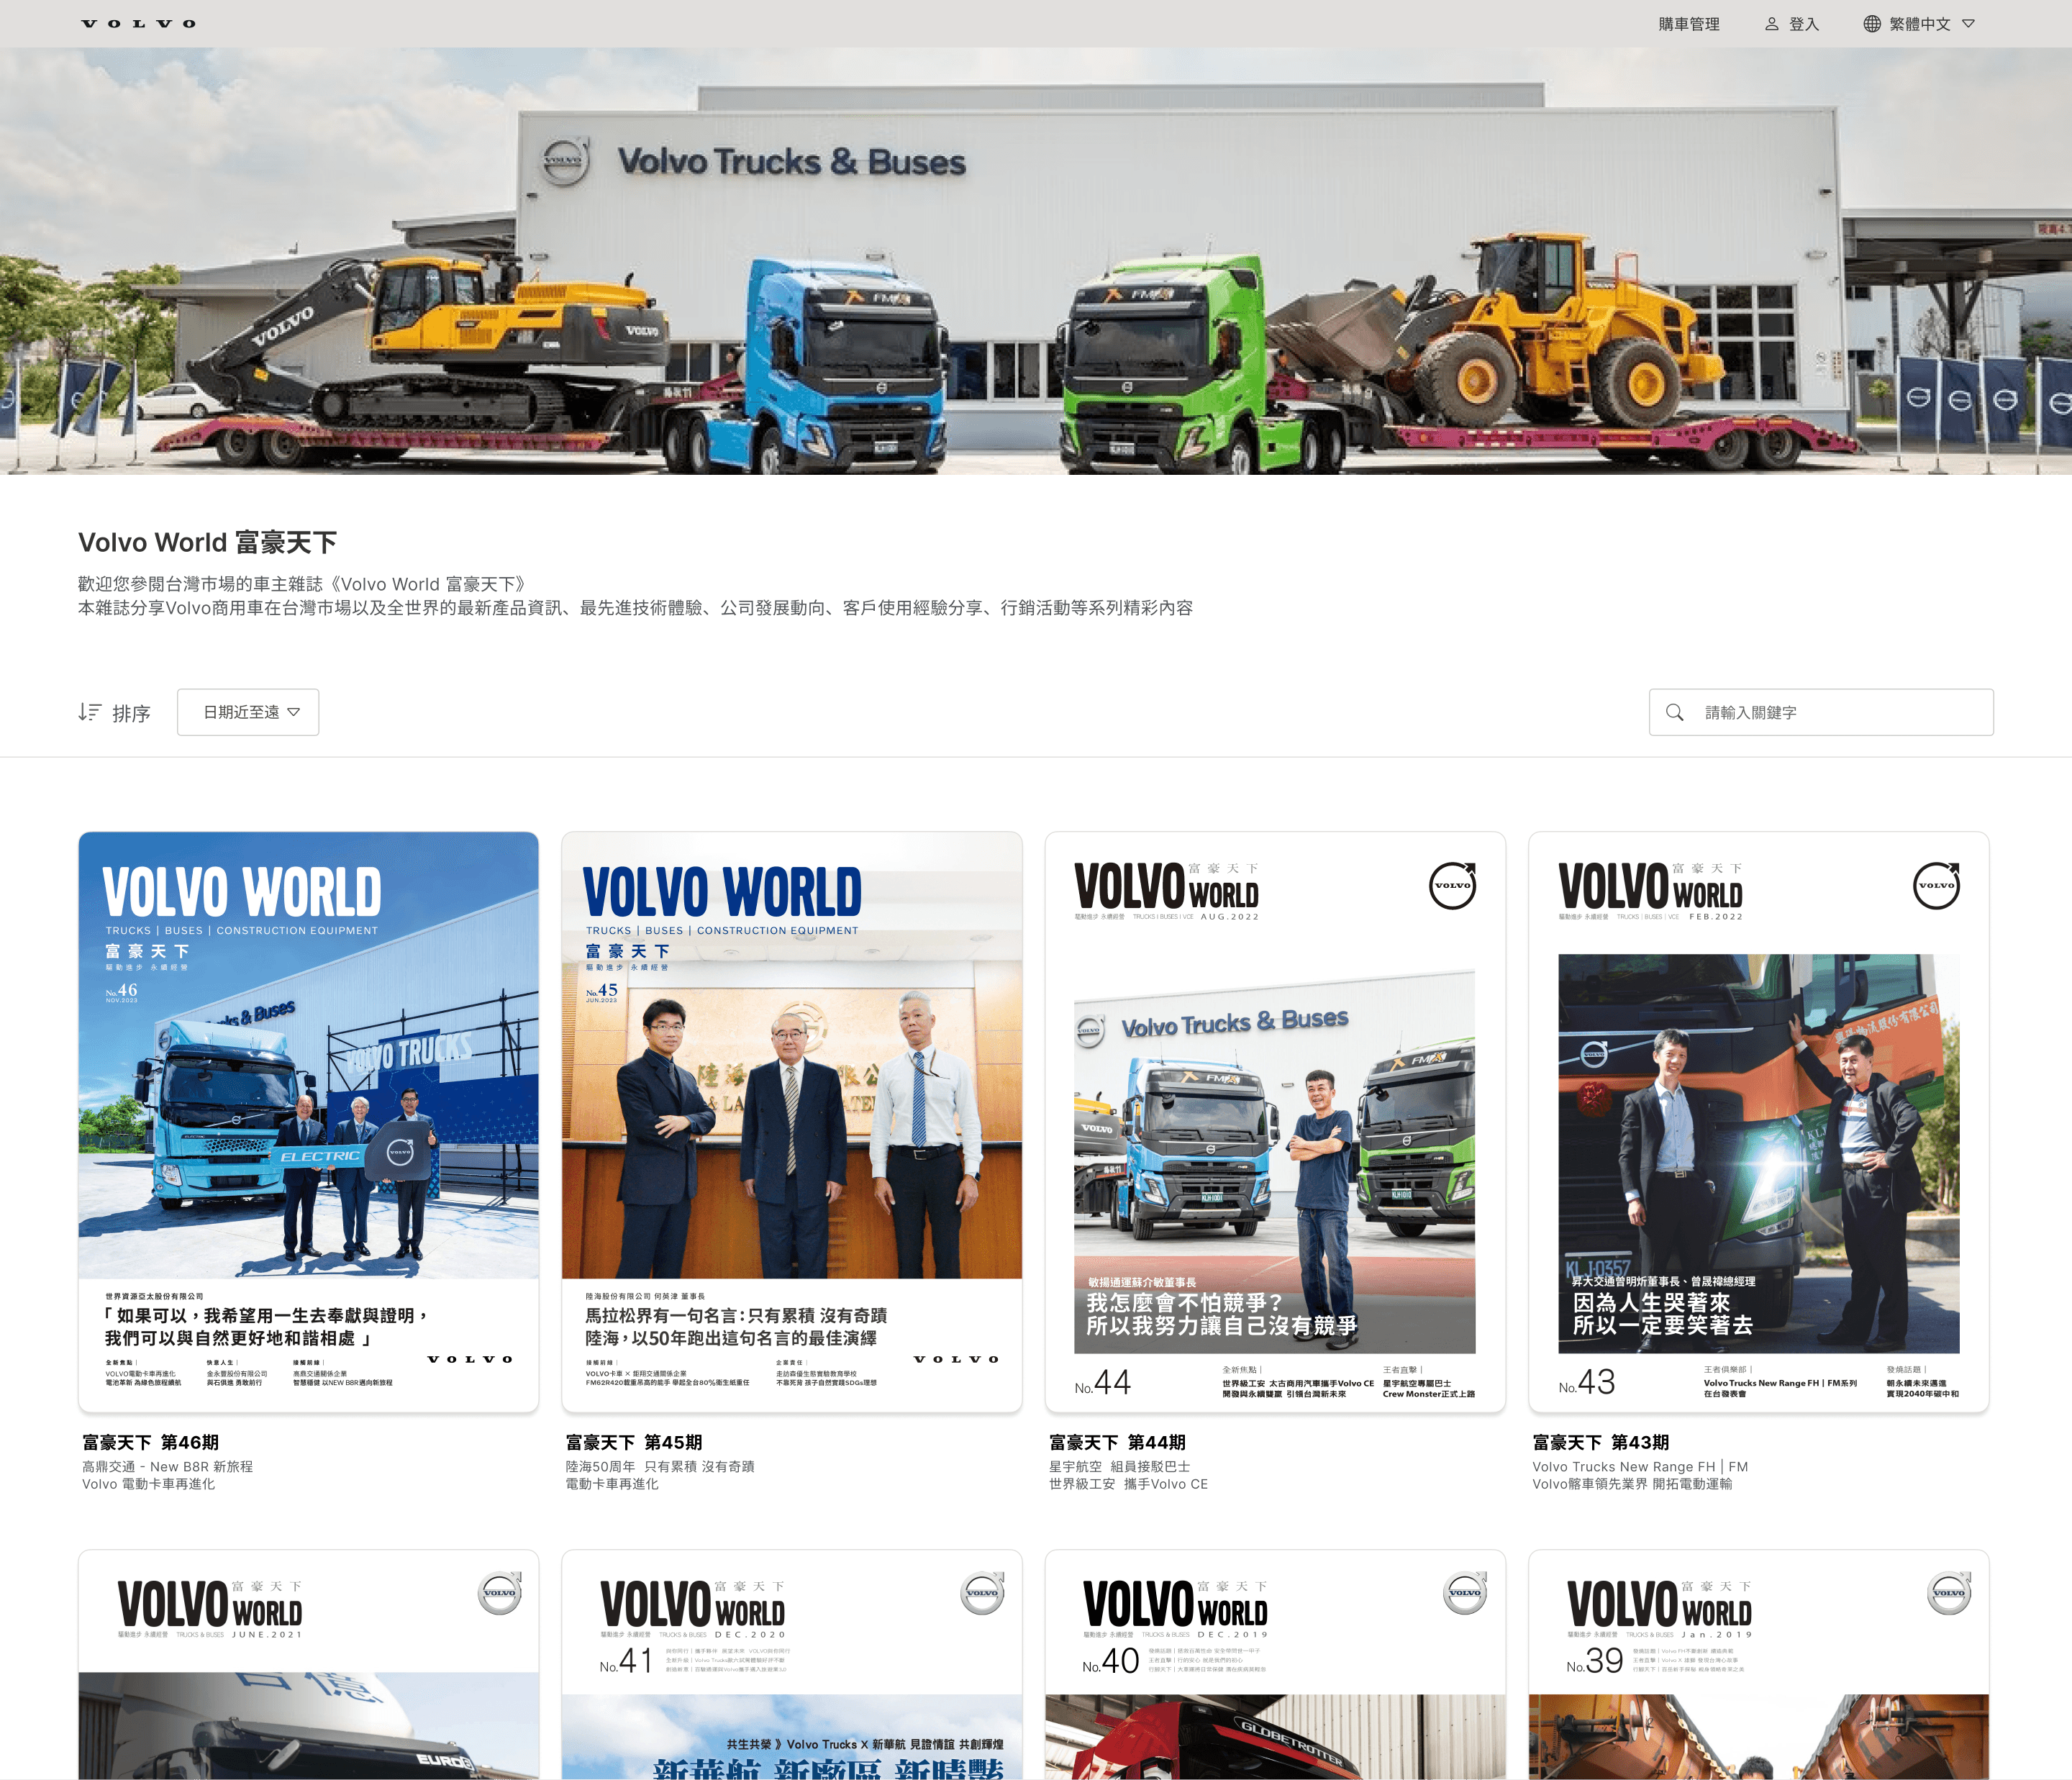Viewport: 2072px width, 1780px height.
Task: Click the 富豪天下 第44期 title link
Action: coord(1117,1442)
